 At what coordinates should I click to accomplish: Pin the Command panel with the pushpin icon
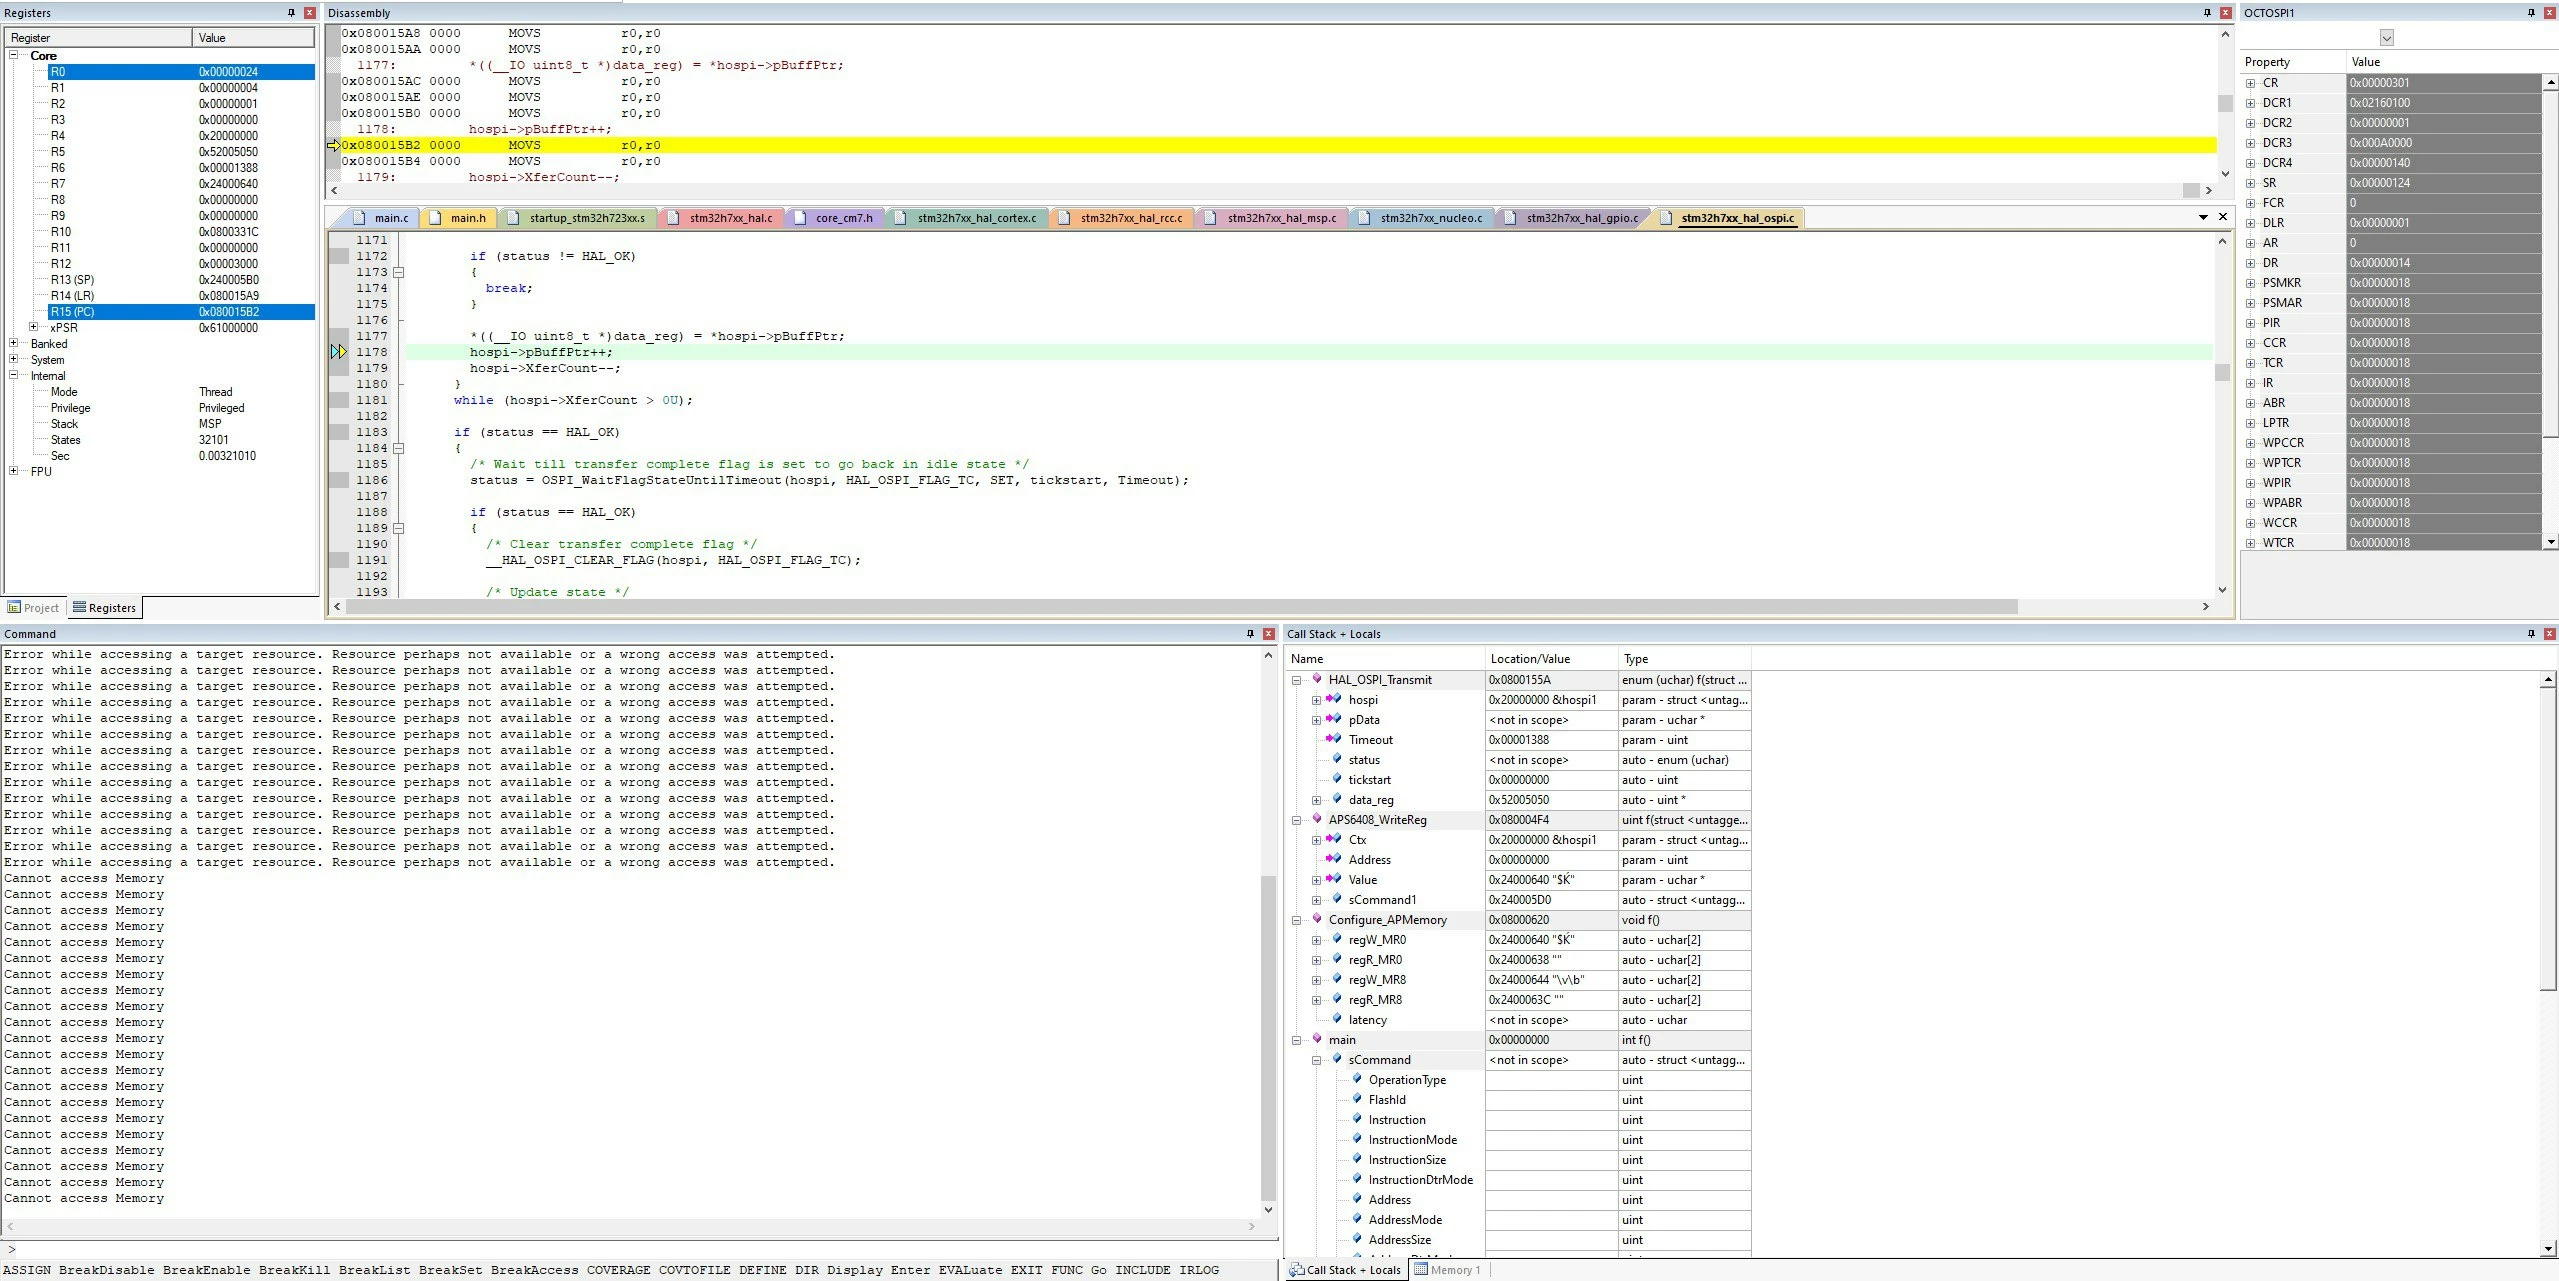1250,634
